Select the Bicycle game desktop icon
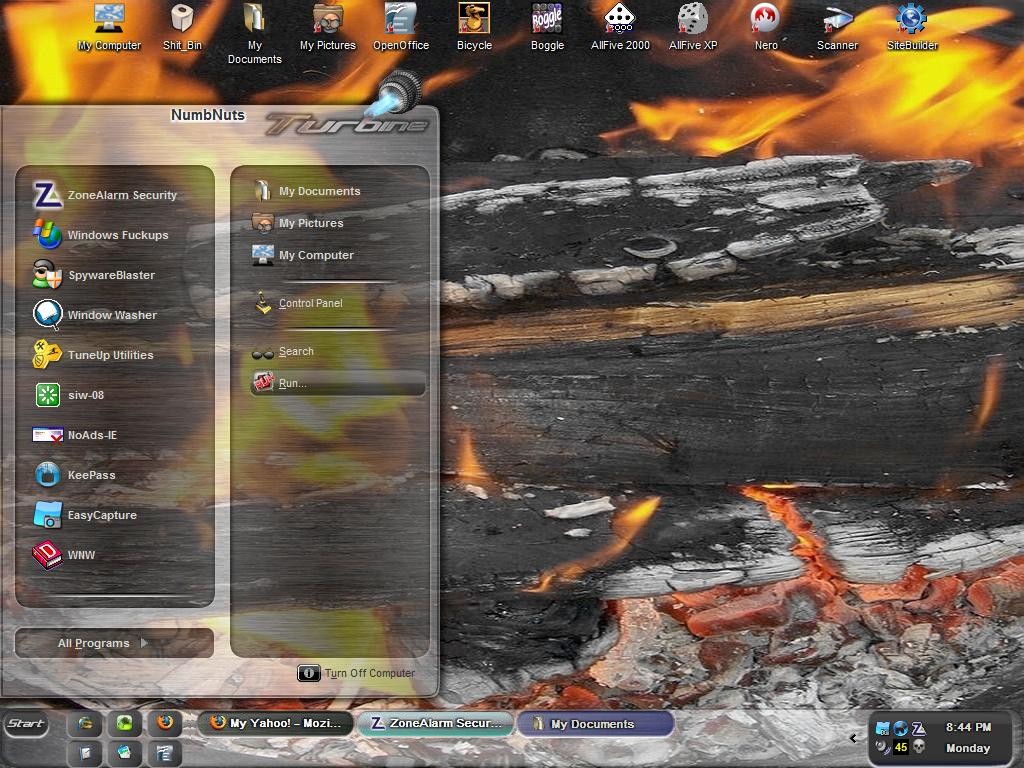 click(x=474, y=27)
